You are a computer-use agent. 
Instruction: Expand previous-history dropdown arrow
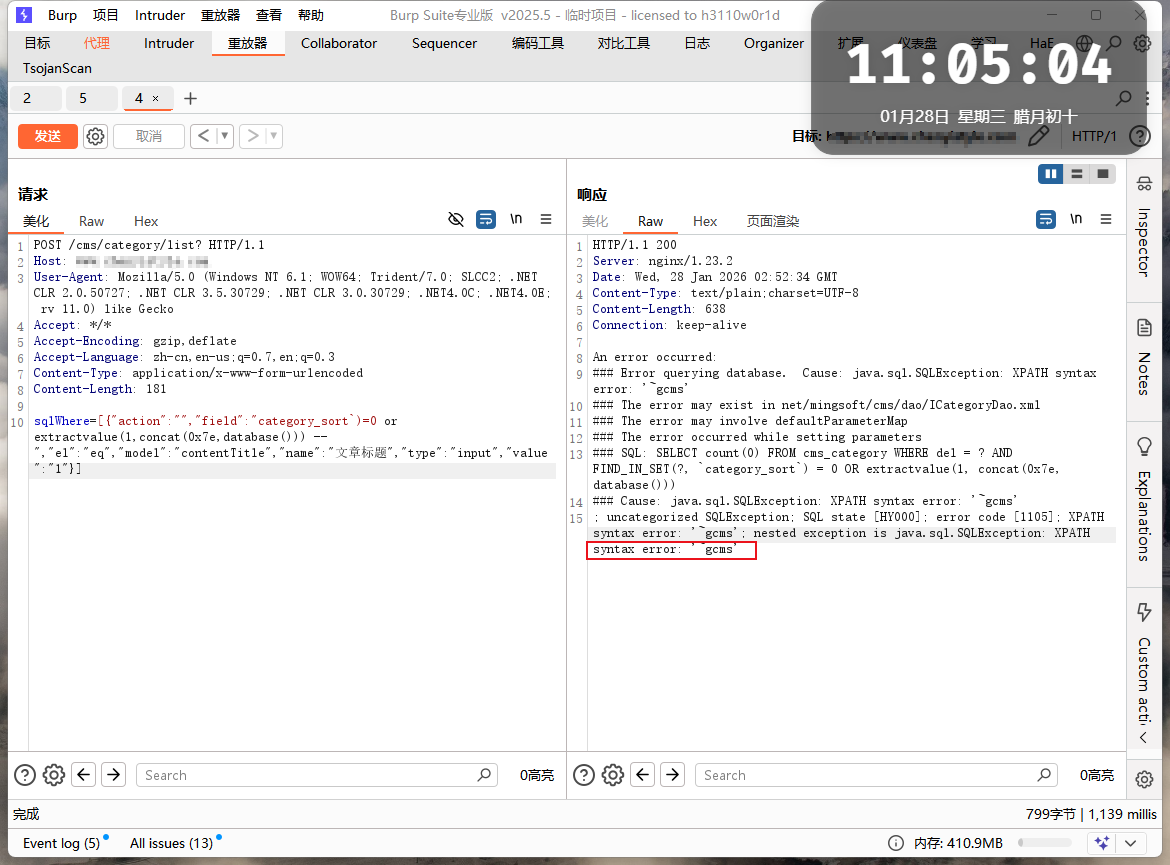coord(225,136)
